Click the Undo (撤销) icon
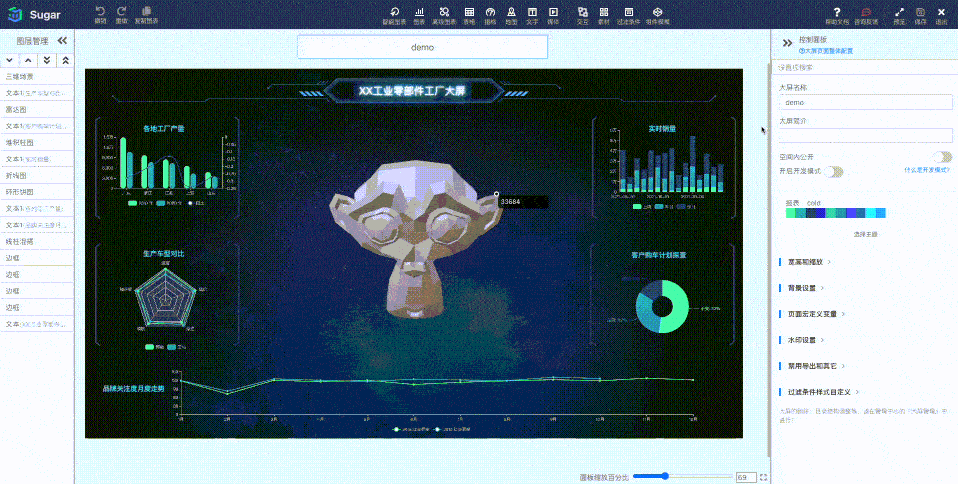This screenshot has height=484, width=958. (x=100, y=11)
